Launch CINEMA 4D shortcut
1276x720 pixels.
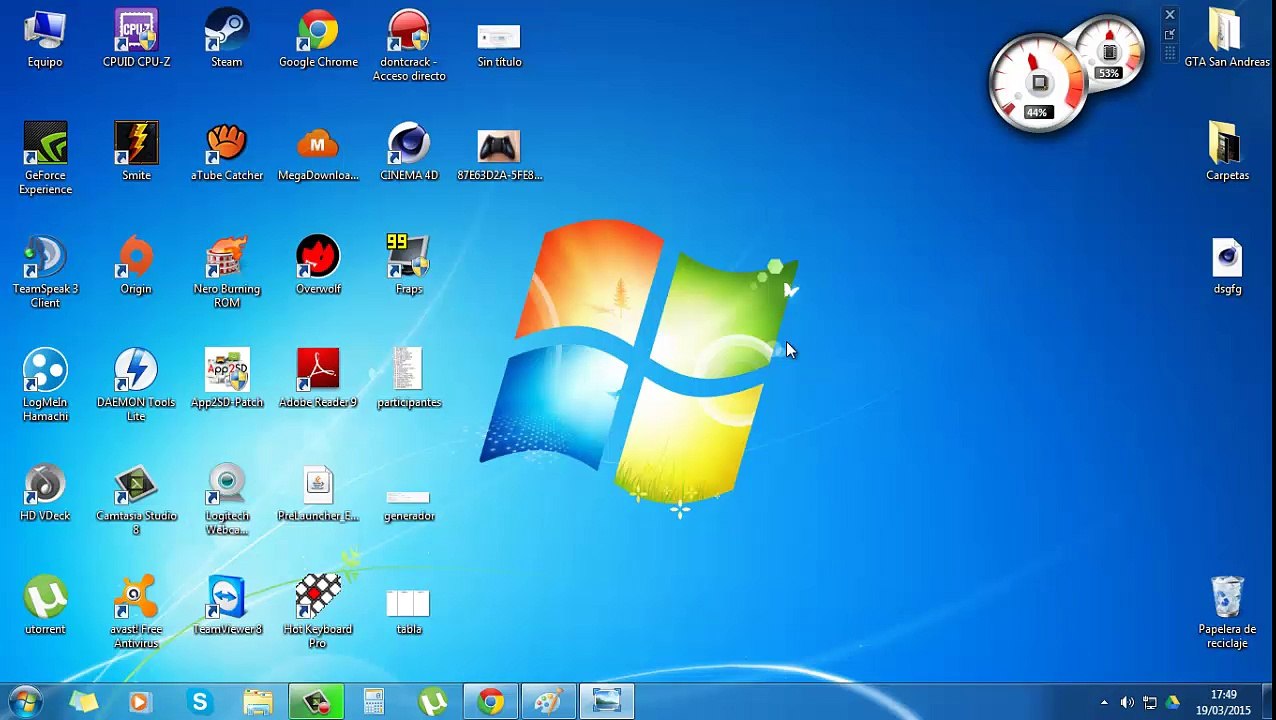(x=409, y=152)
